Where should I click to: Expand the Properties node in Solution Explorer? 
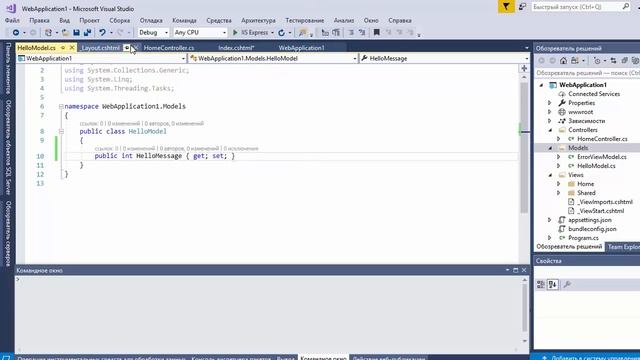[x=549, y=103]
